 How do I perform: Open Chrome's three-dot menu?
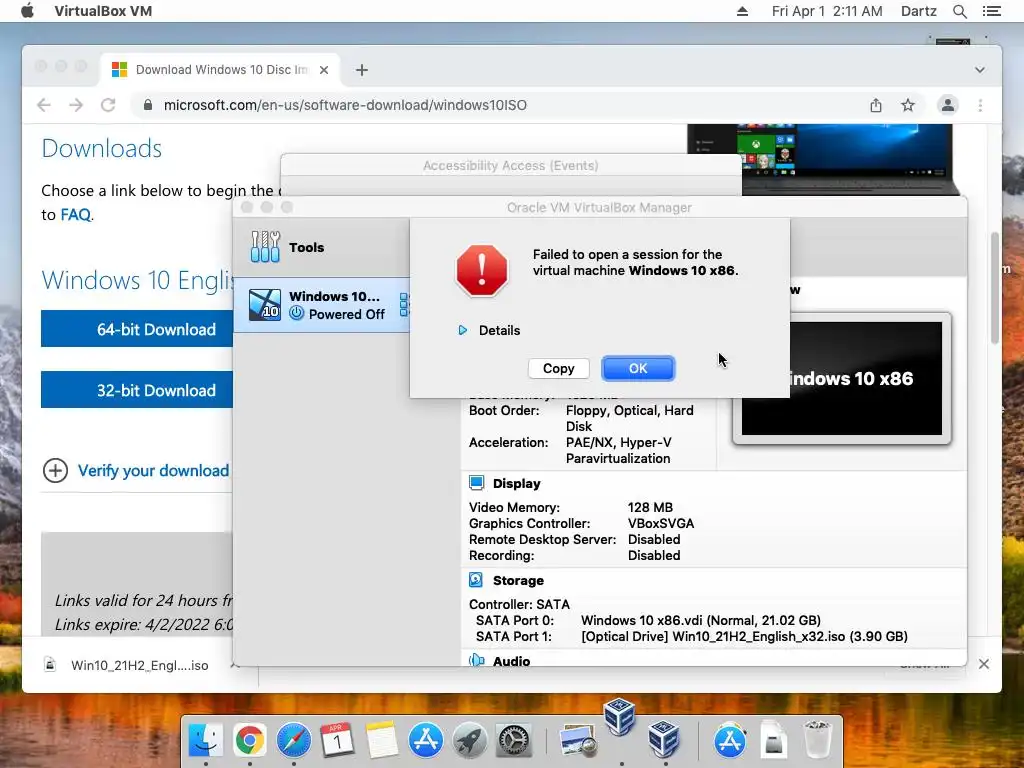[x=980, y=105]
